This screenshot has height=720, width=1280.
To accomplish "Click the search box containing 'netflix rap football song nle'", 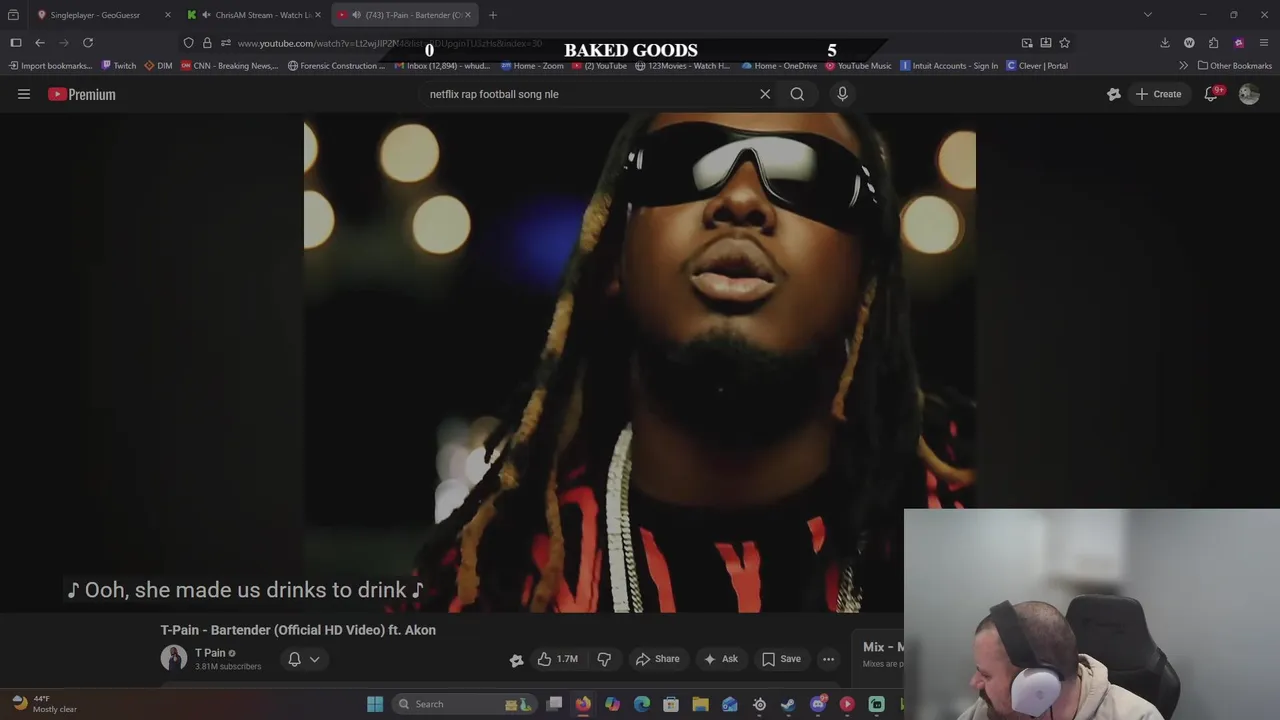I will click(x=590, y=94).
